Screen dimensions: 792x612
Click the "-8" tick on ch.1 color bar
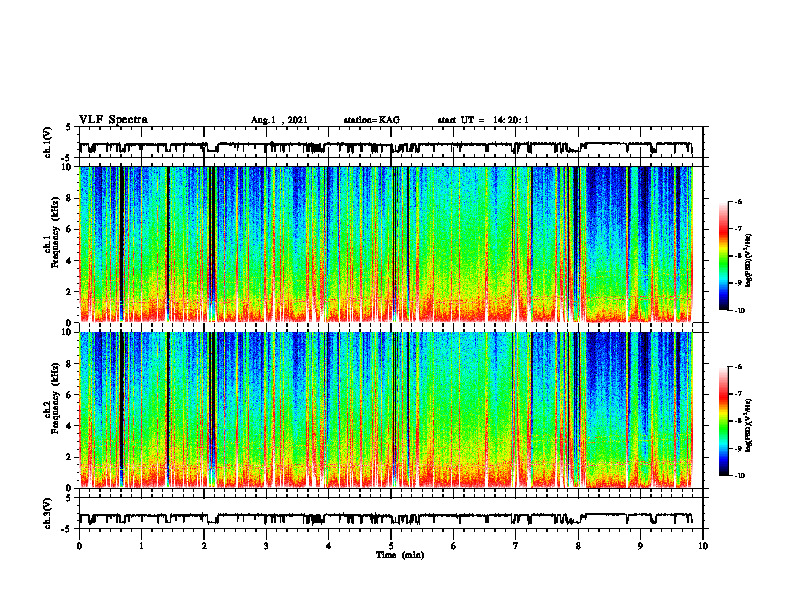738,256
